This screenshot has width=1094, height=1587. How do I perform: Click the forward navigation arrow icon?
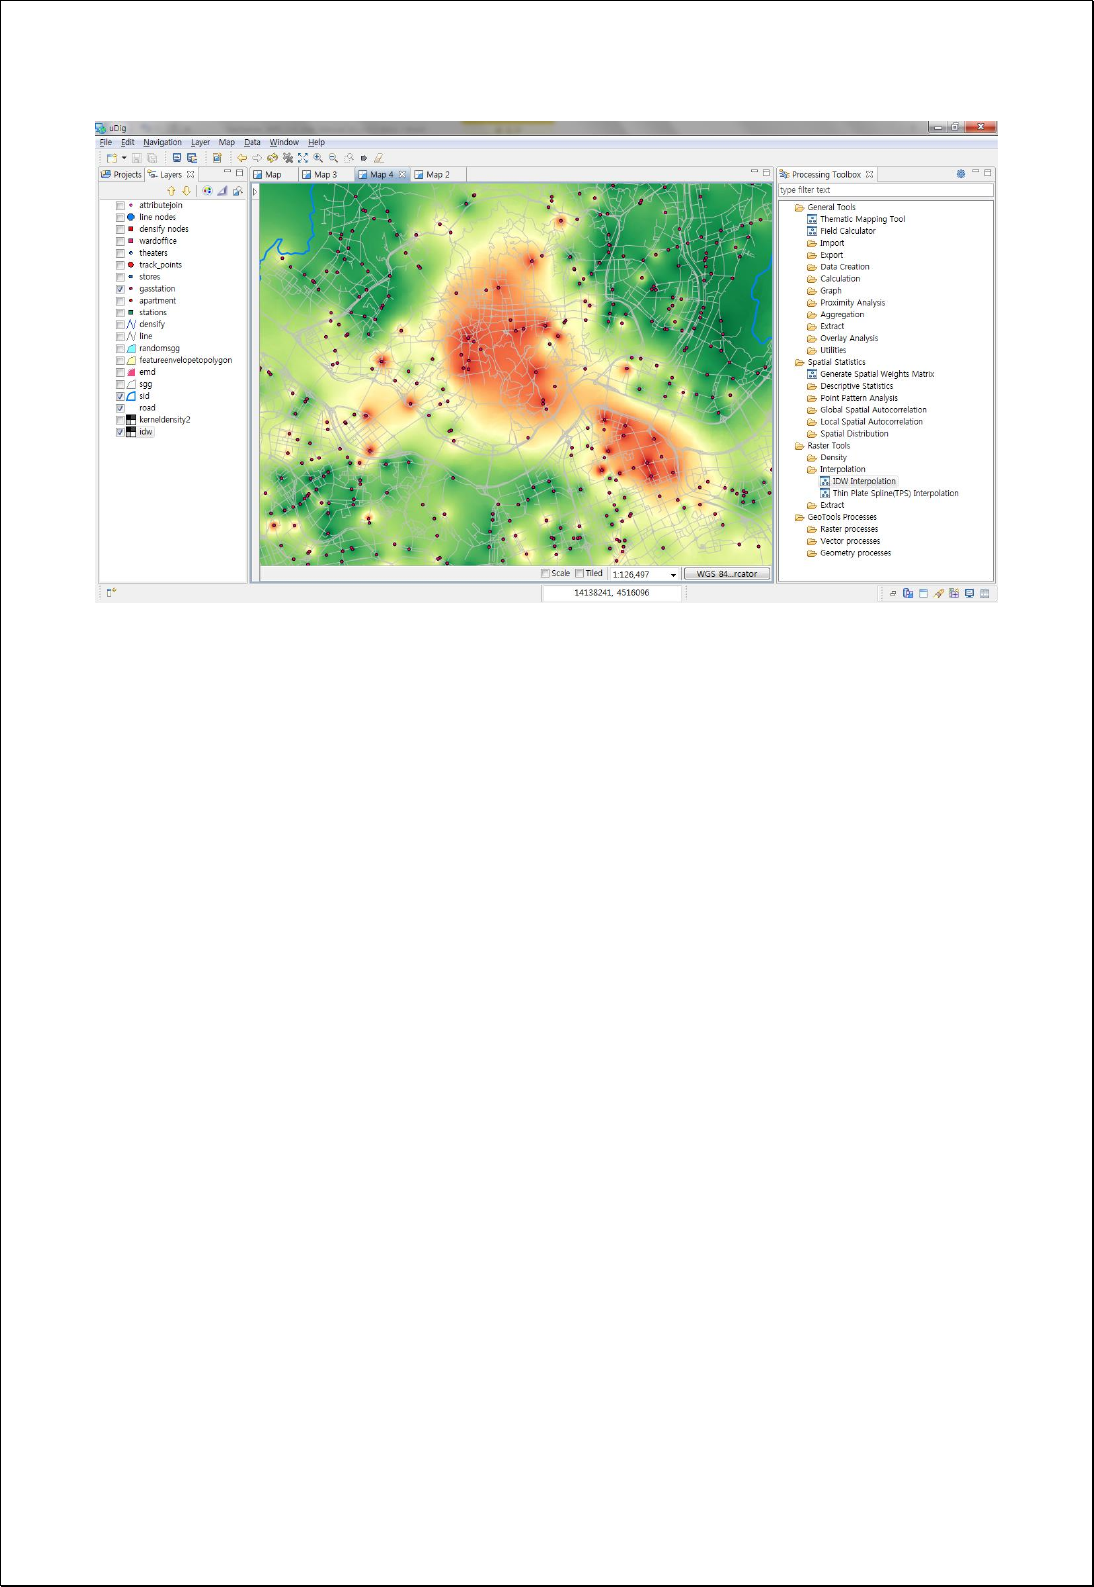pos(257,158)
